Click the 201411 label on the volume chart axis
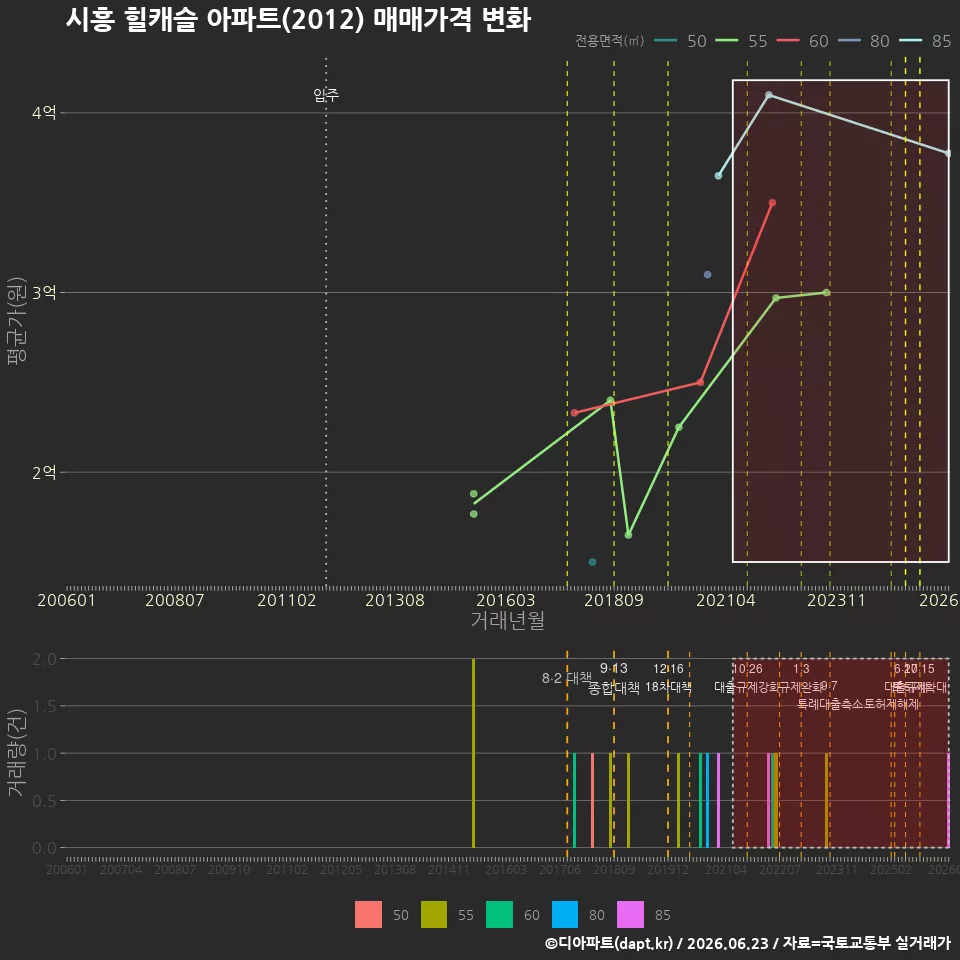 tap(449, 869)
